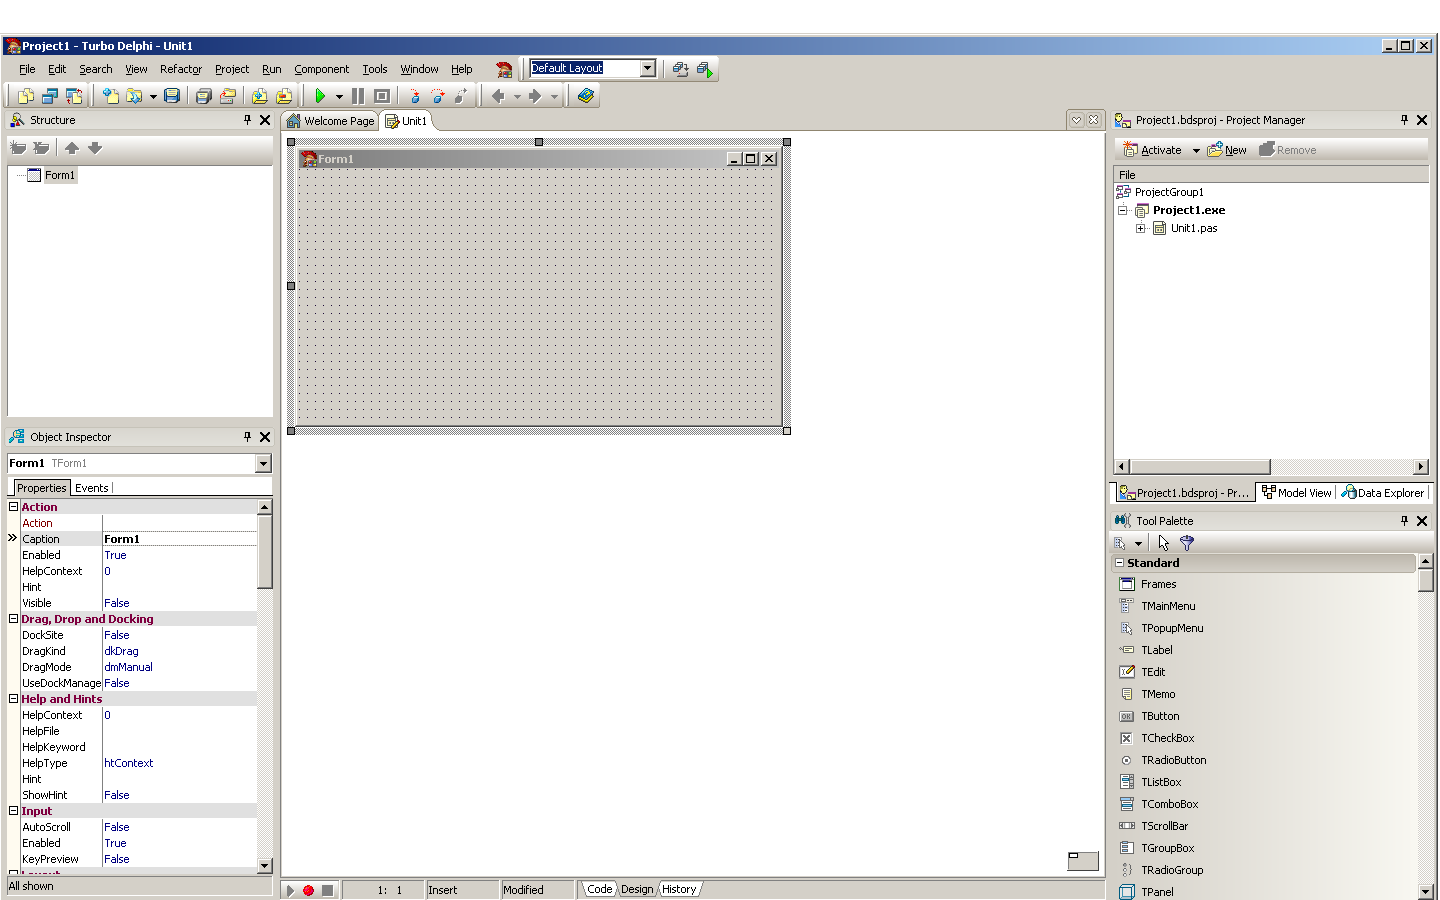Screen dimensions: 1440x900
Task: Run the project with the green arrow
Action: 320,96
